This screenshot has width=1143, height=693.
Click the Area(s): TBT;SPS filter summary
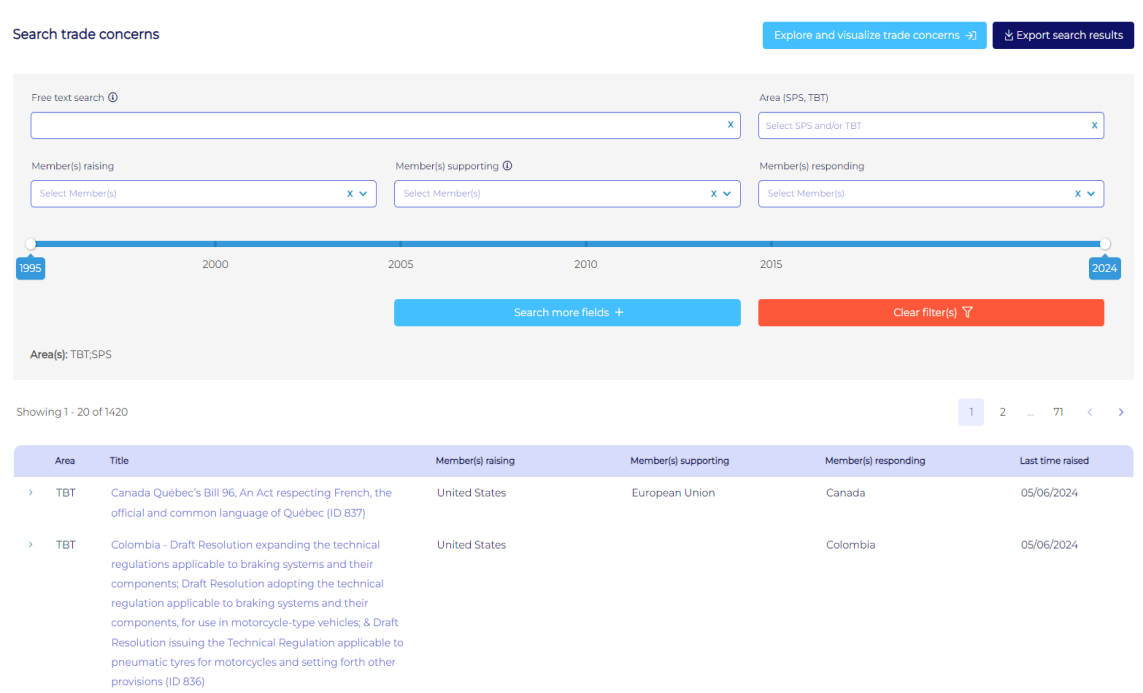coord(71,355)
